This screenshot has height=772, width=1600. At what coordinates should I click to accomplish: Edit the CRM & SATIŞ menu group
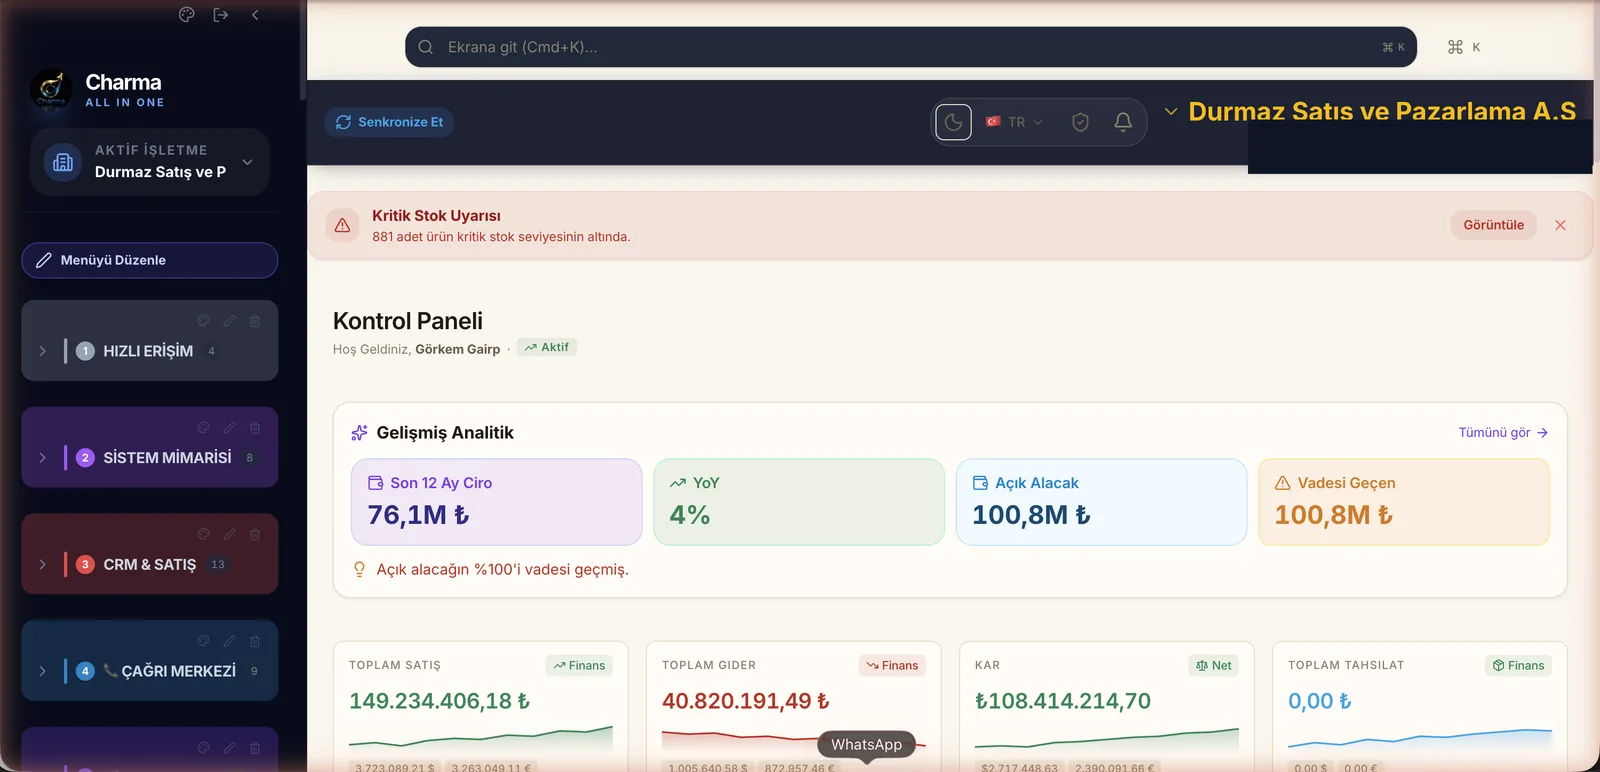pos(229,535)
